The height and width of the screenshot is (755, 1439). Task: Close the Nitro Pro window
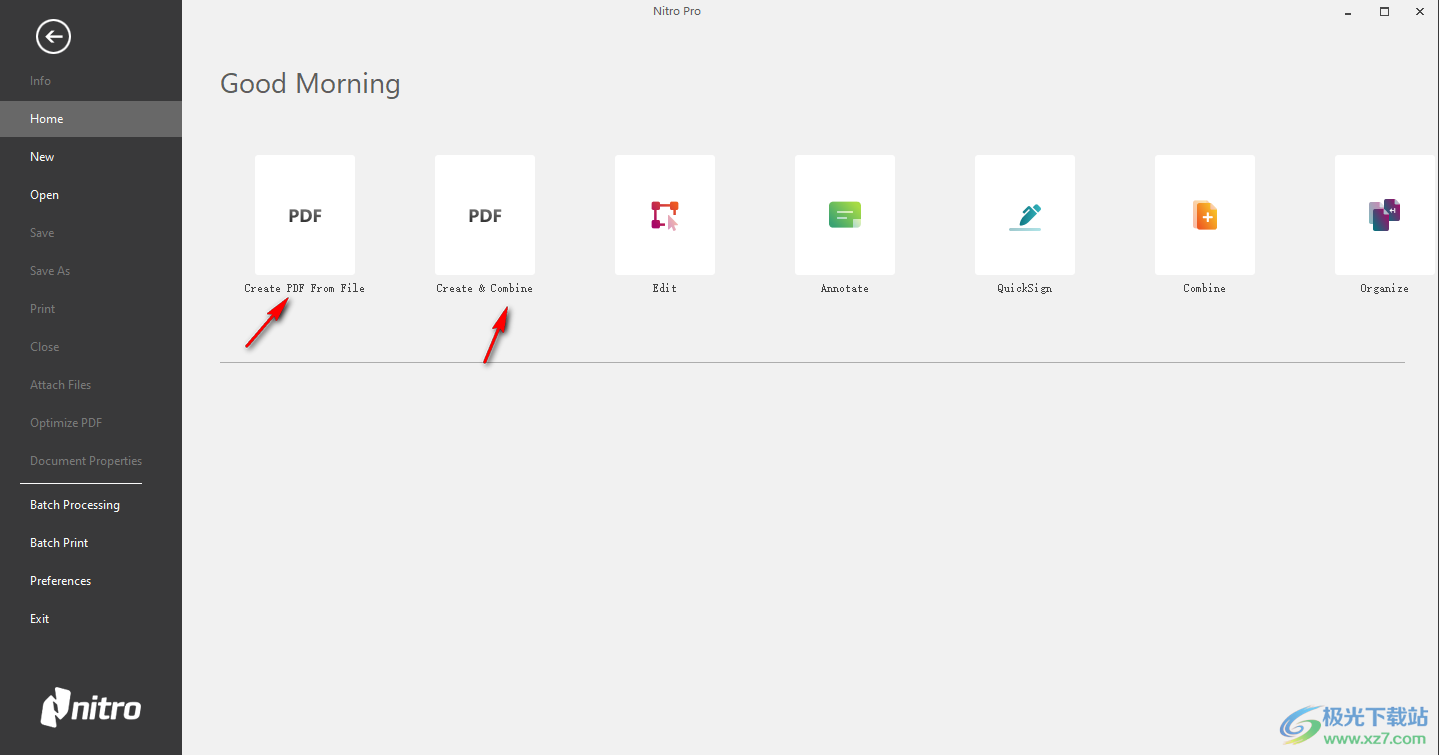tap(1420, 12)
